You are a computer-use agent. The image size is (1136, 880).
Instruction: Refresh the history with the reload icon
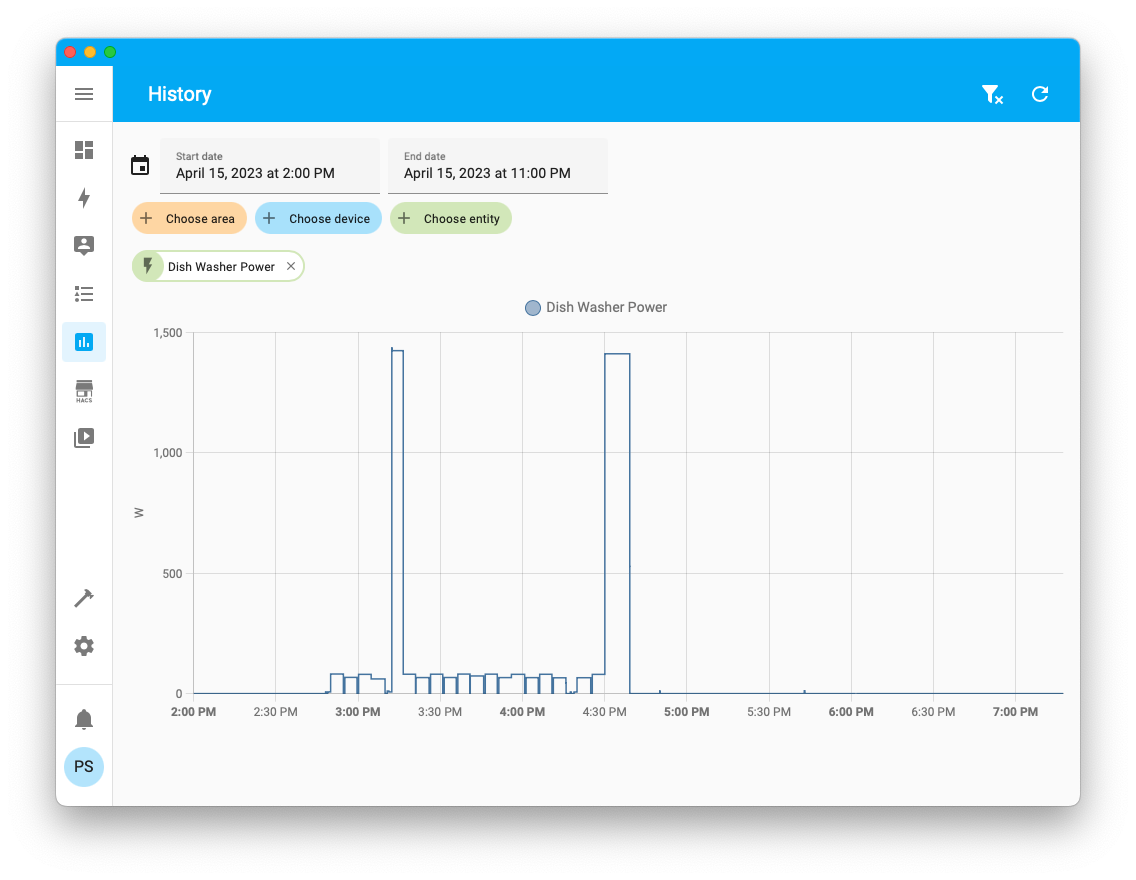point(1040,94)
